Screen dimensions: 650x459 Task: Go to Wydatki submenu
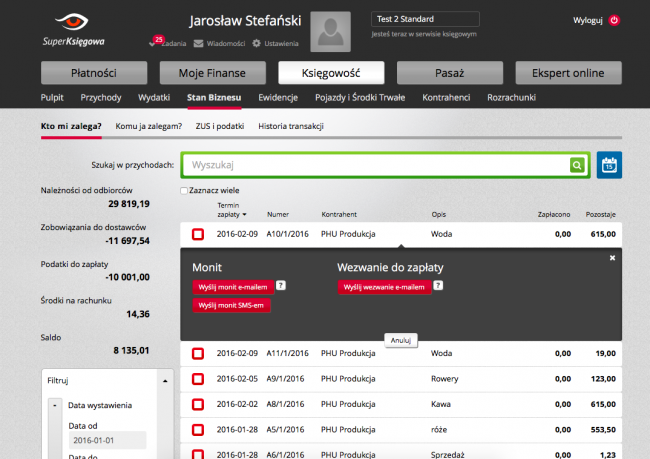tap(154, 97)
